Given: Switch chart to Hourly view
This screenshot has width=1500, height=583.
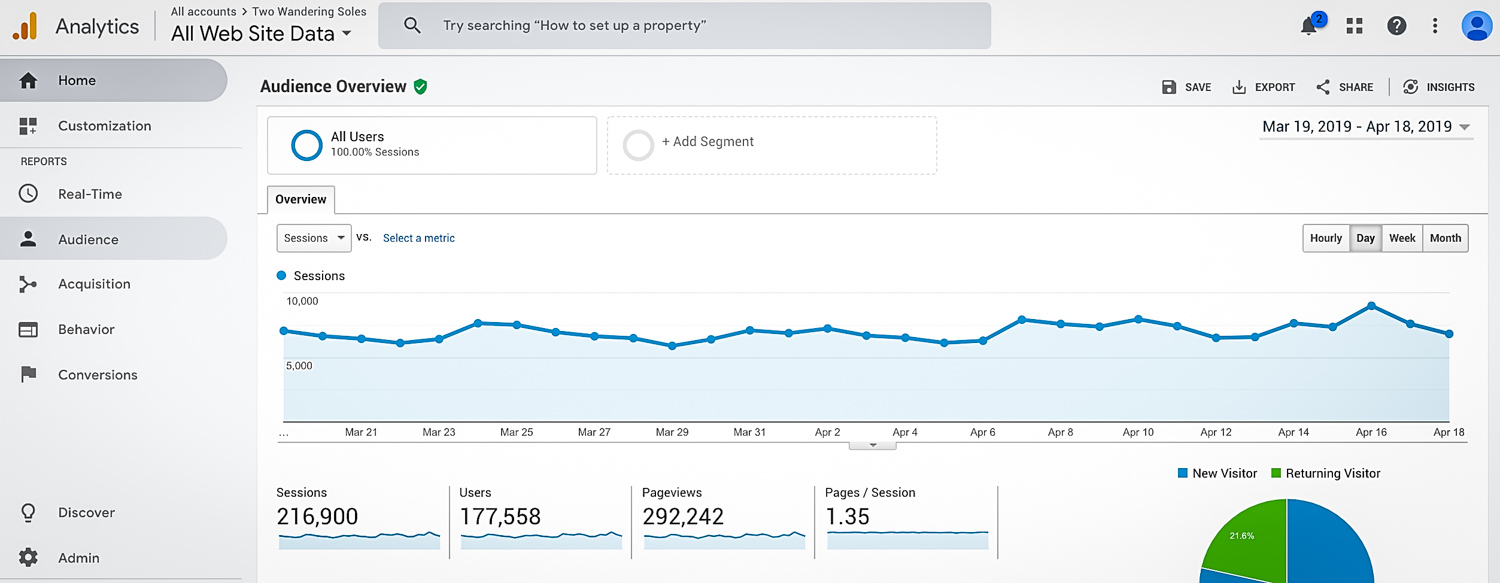Looking at the screenshot, I should pos(1326,238).
